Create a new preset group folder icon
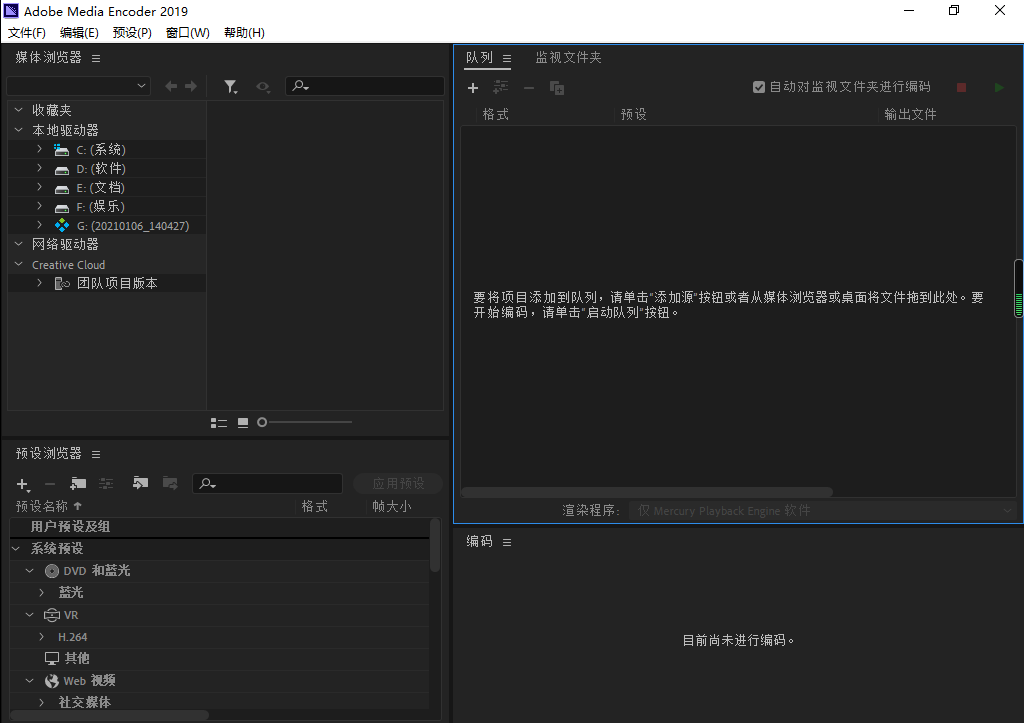1024x723 pixels. point(78,483)
